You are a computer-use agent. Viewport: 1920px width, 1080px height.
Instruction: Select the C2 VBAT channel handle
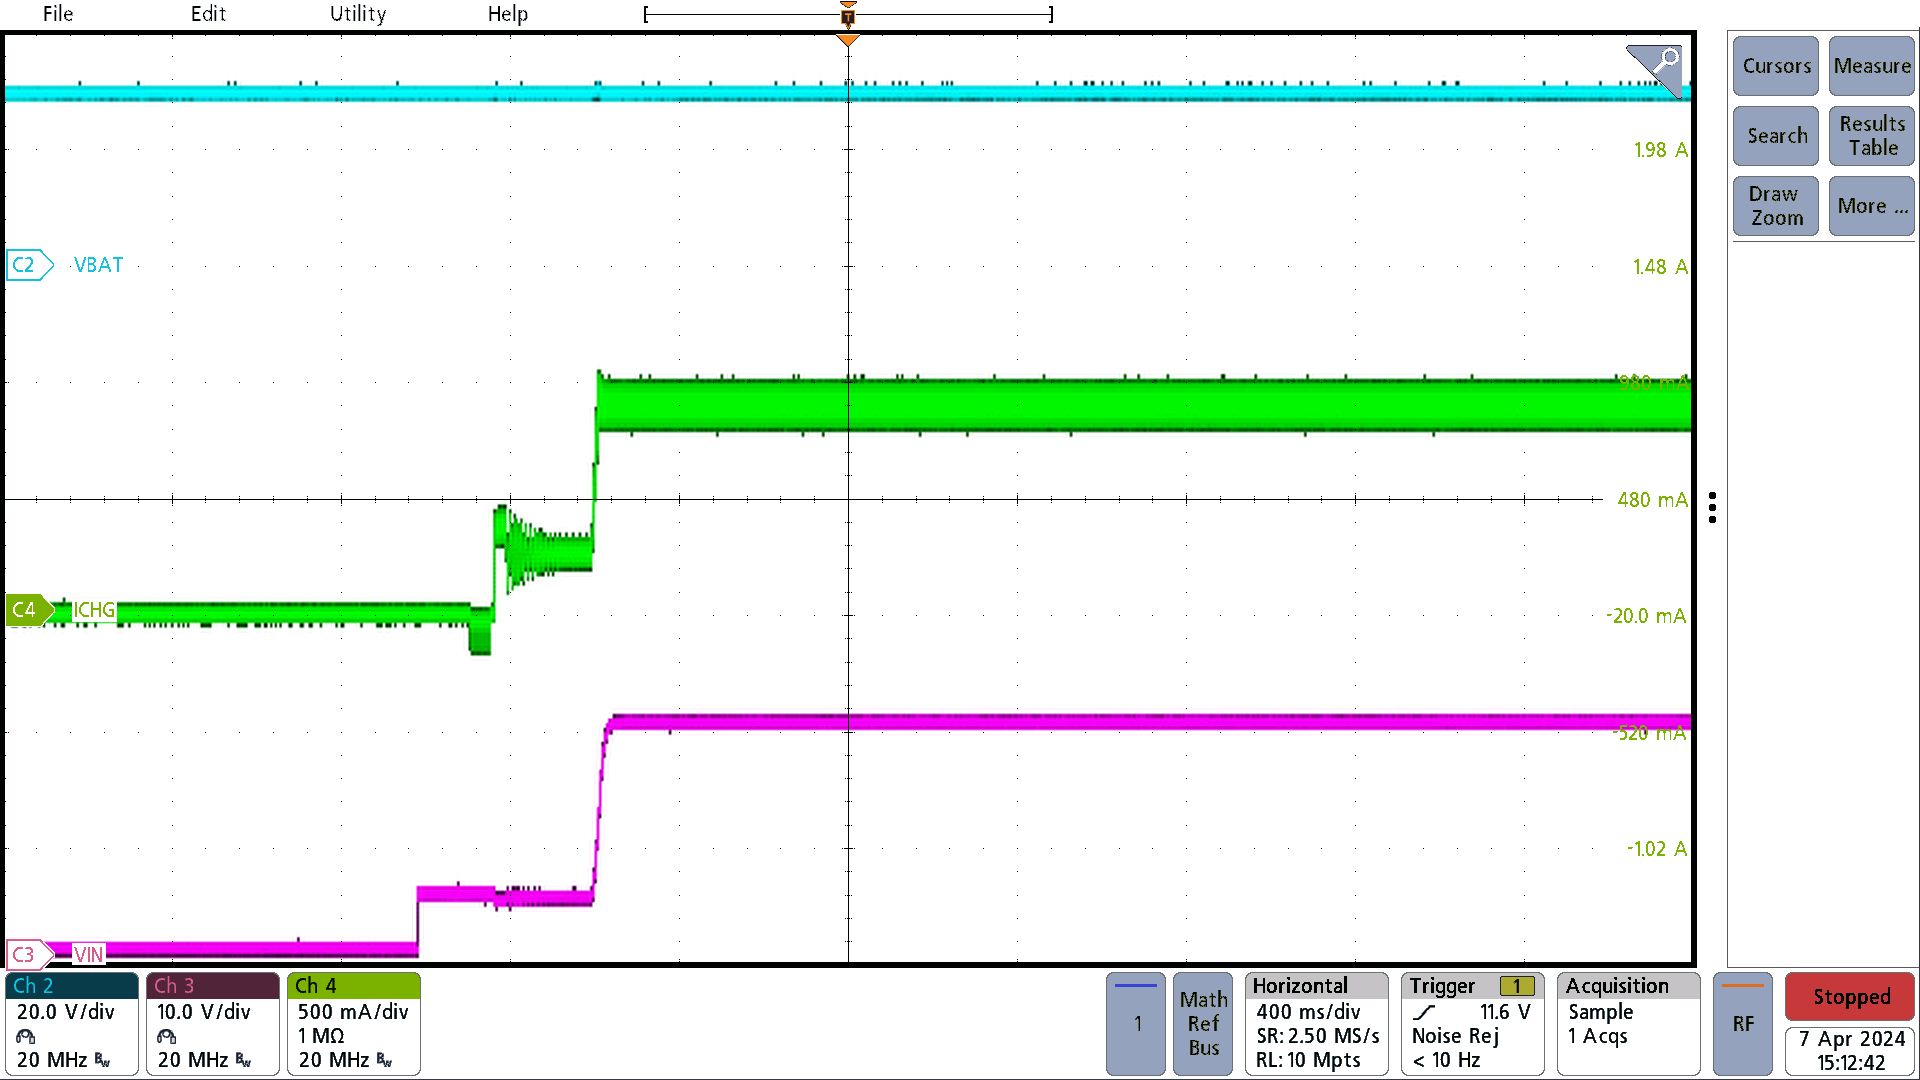(27, 265)
